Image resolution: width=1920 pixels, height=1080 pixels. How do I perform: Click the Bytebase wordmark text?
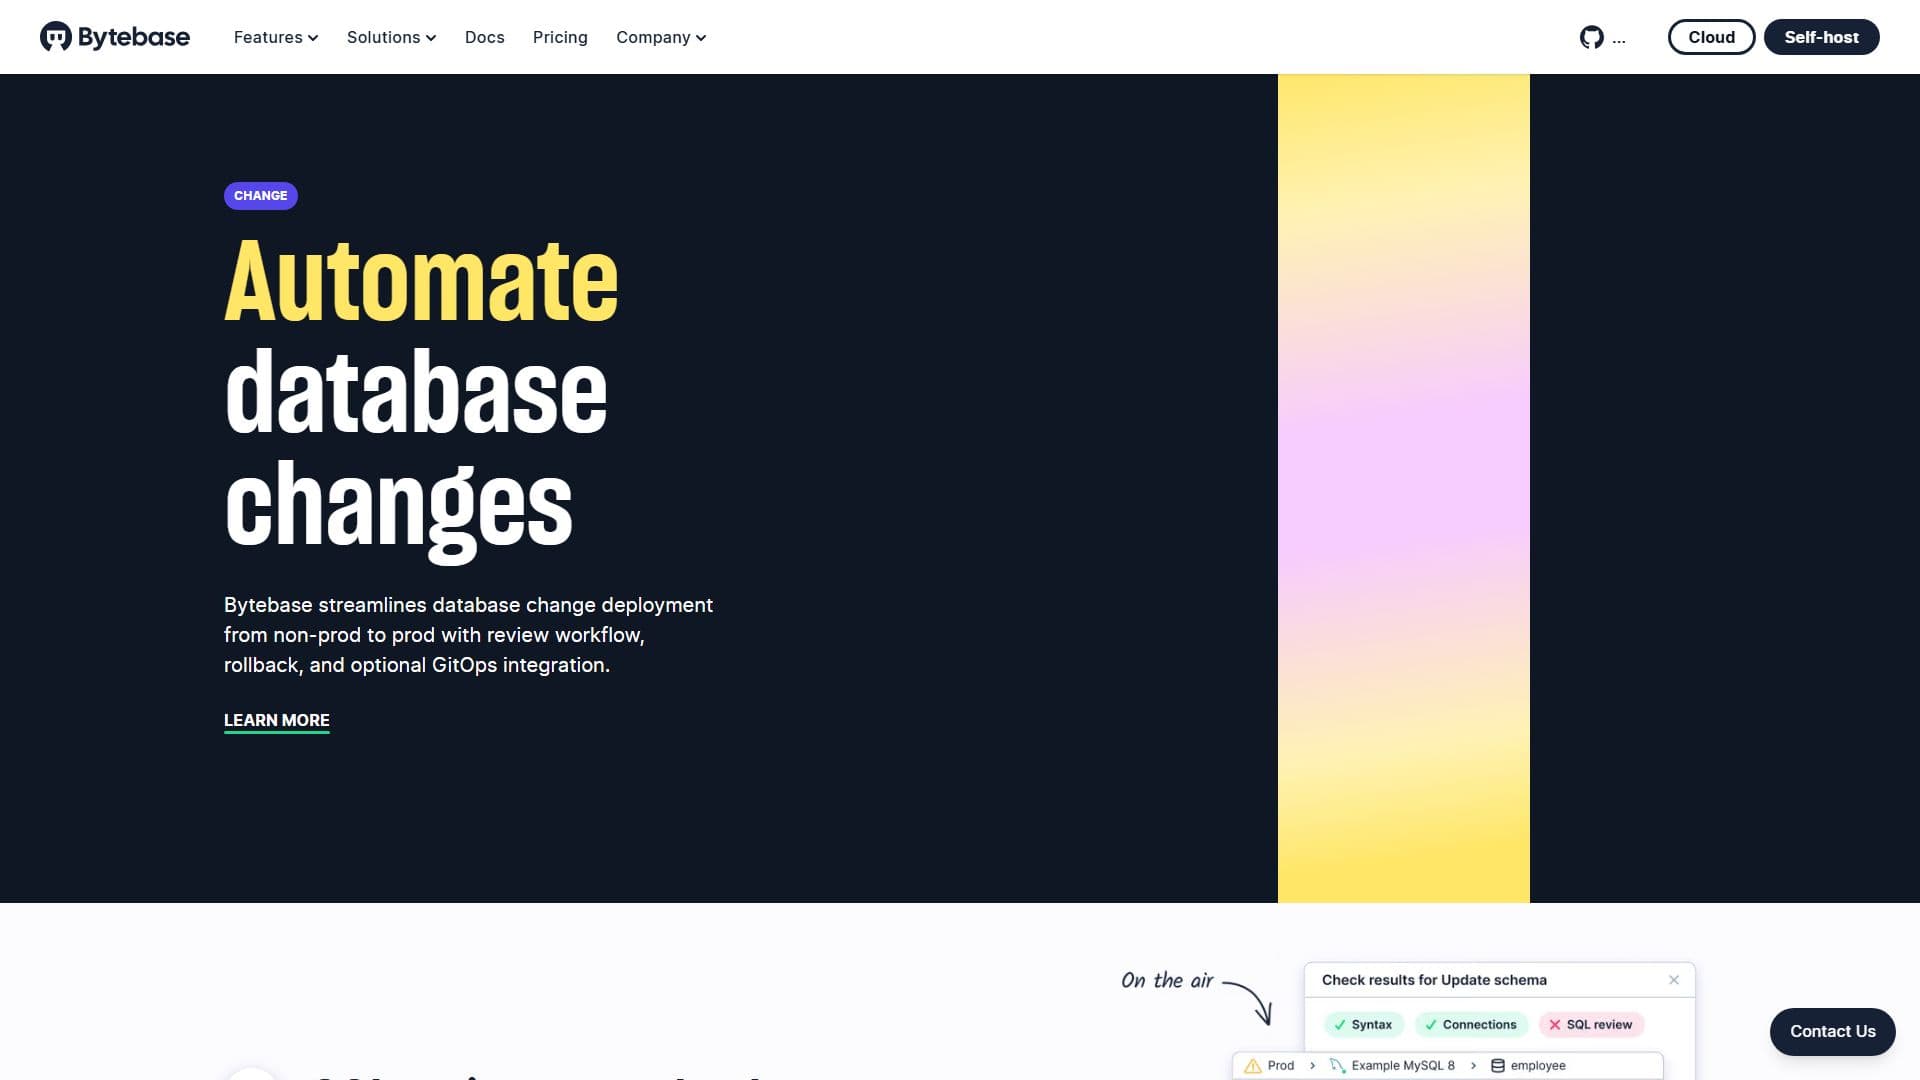134,37
